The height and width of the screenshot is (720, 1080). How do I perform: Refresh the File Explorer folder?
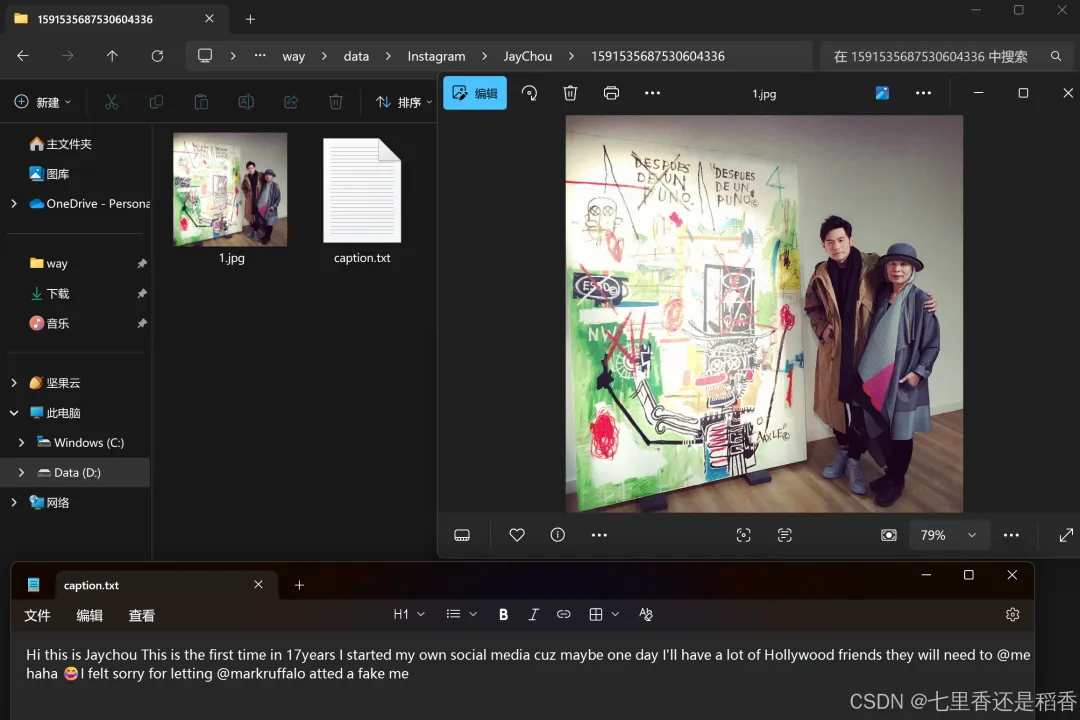click(157, 56)
